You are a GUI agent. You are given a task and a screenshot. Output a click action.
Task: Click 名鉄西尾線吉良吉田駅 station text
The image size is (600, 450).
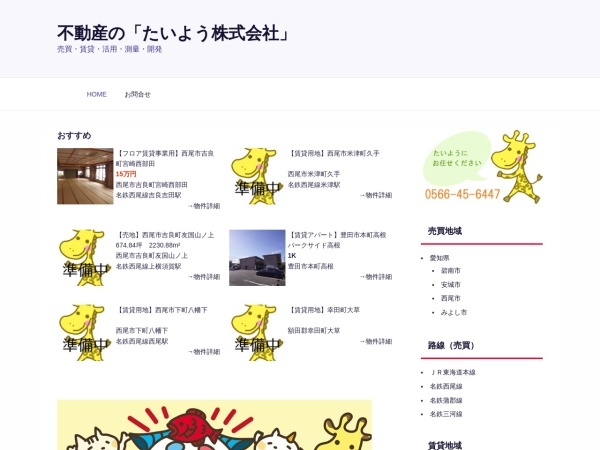(148, 195)
